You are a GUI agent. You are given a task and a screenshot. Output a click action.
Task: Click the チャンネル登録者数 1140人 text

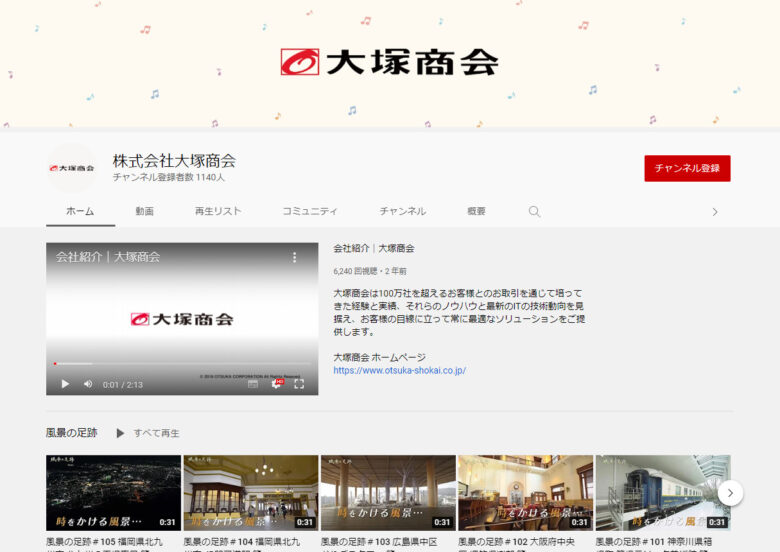pos(169,178)
